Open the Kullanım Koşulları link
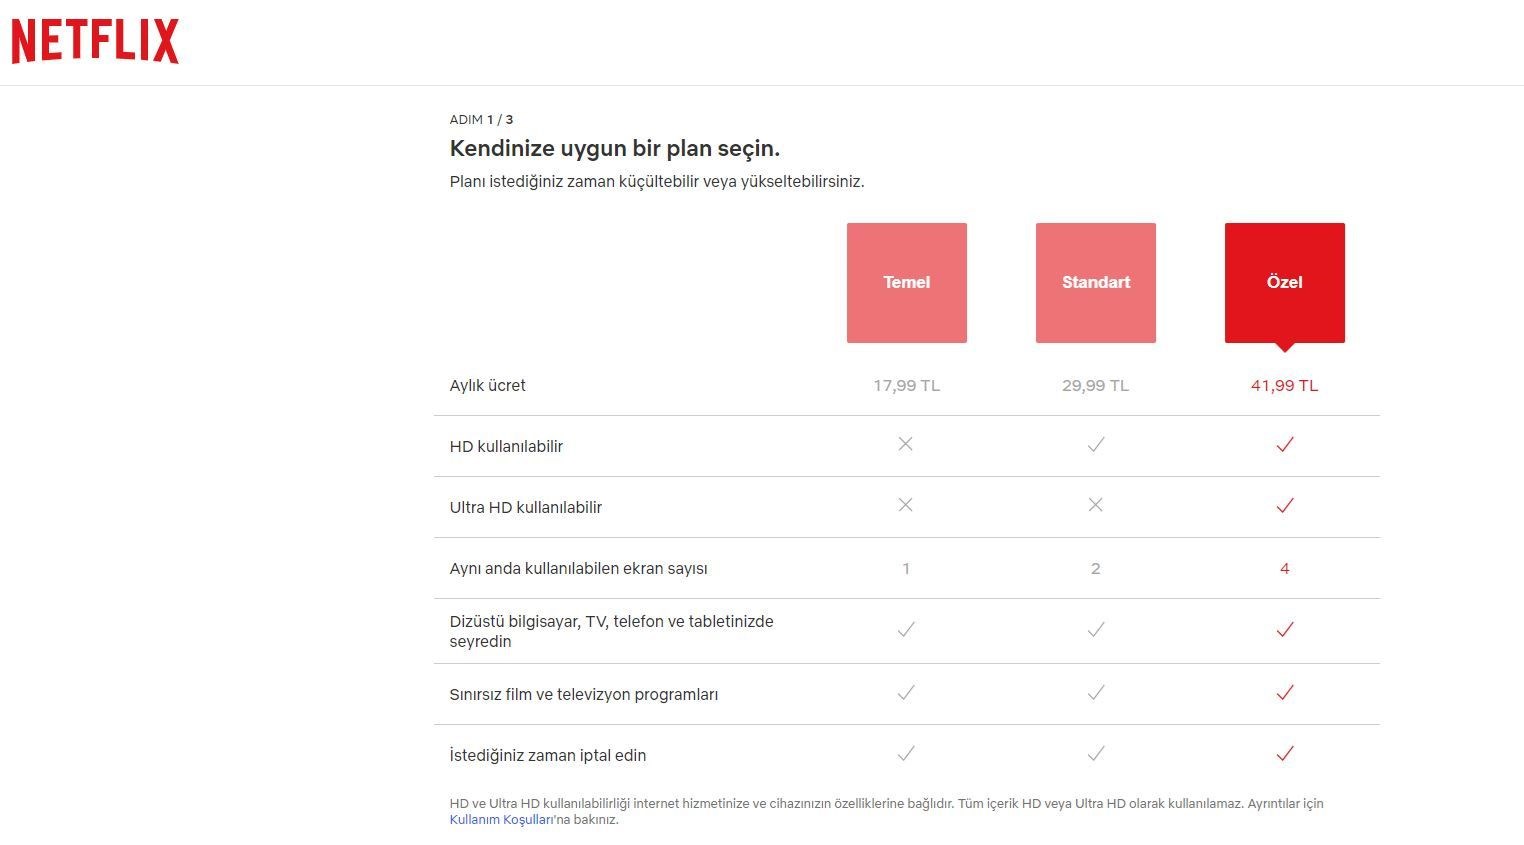 [501, 820]
